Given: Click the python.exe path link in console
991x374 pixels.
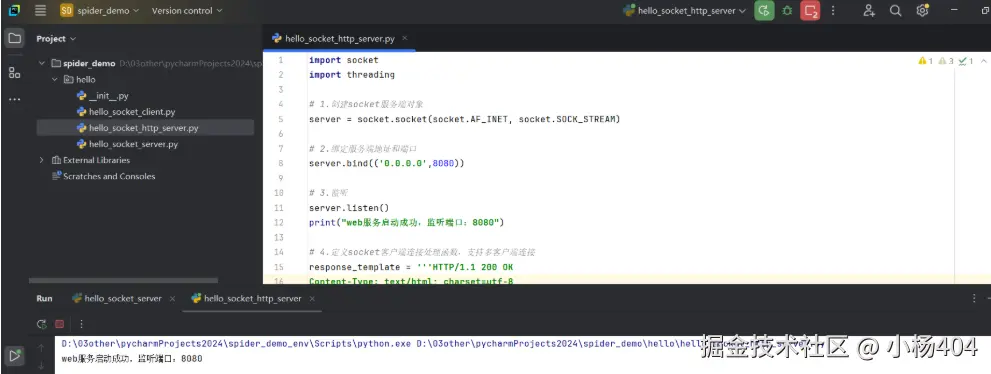Looking at the screenshot, I should pos(236,344).
